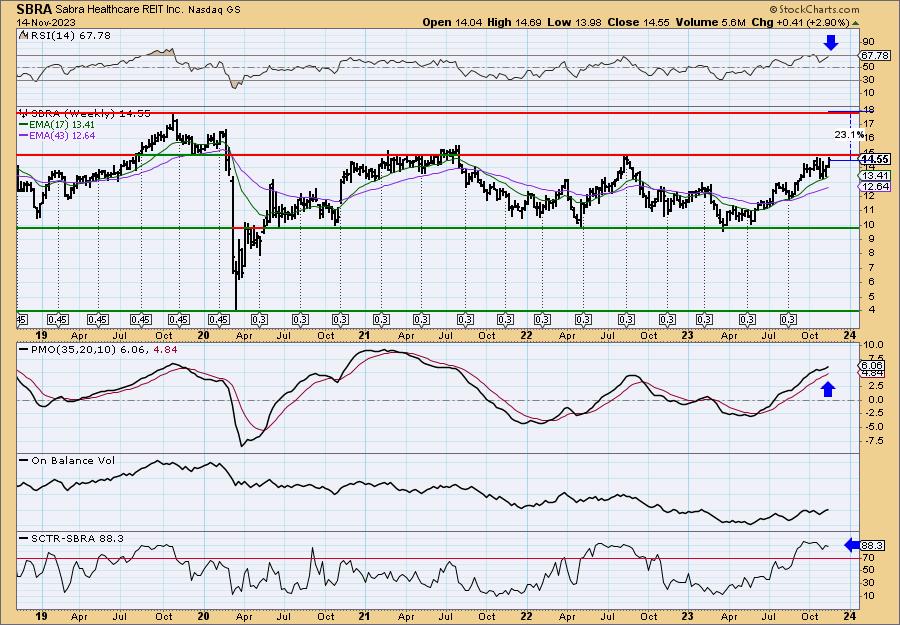Click the 18 level on price axis
The width and height of the screenshot is (900, 625).
(x=867, y=110)
